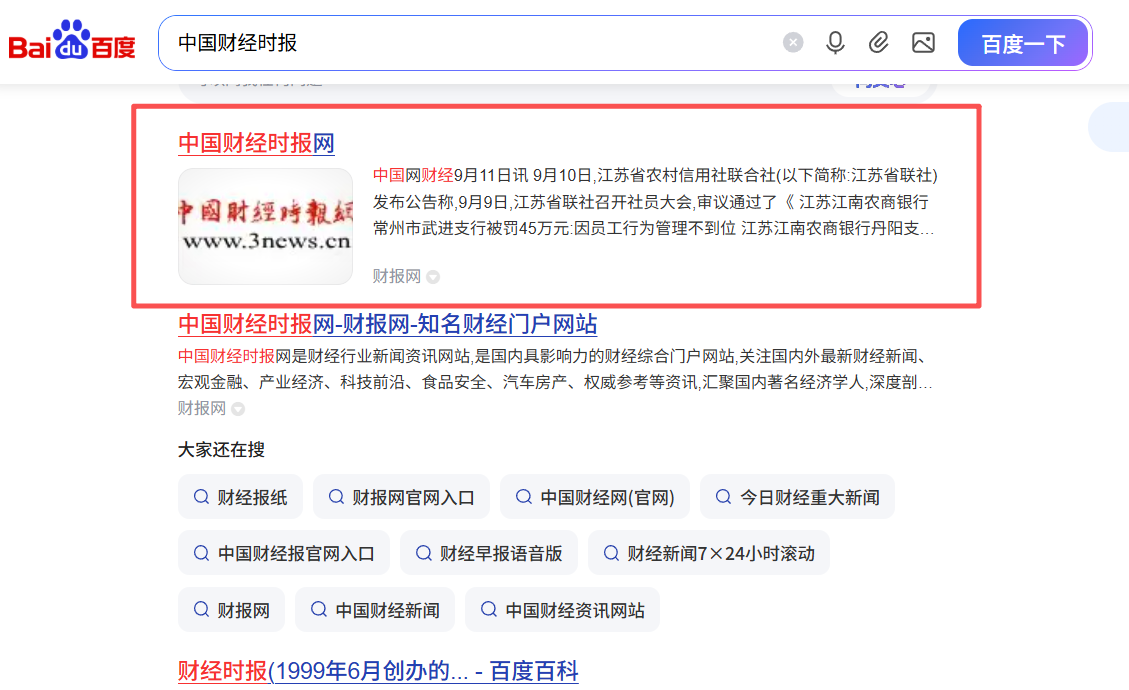Screen dimensions: 1129x690
Task: Open the 财经时报 百度百科 result
Action: tap(378, 670)
